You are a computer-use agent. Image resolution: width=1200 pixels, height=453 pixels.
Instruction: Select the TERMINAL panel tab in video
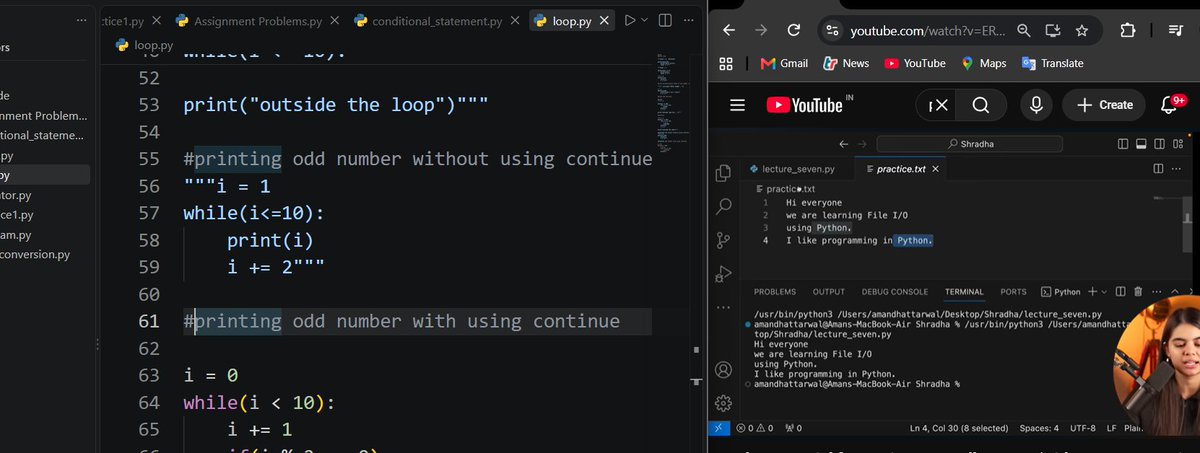pyautogui.click(x=964, y=292)
